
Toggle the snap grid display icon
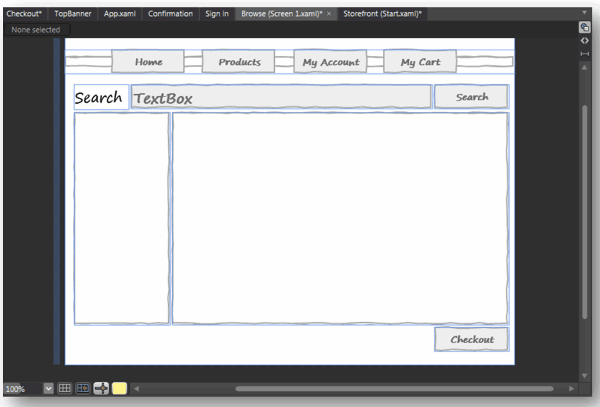click(x=64, y=388)
